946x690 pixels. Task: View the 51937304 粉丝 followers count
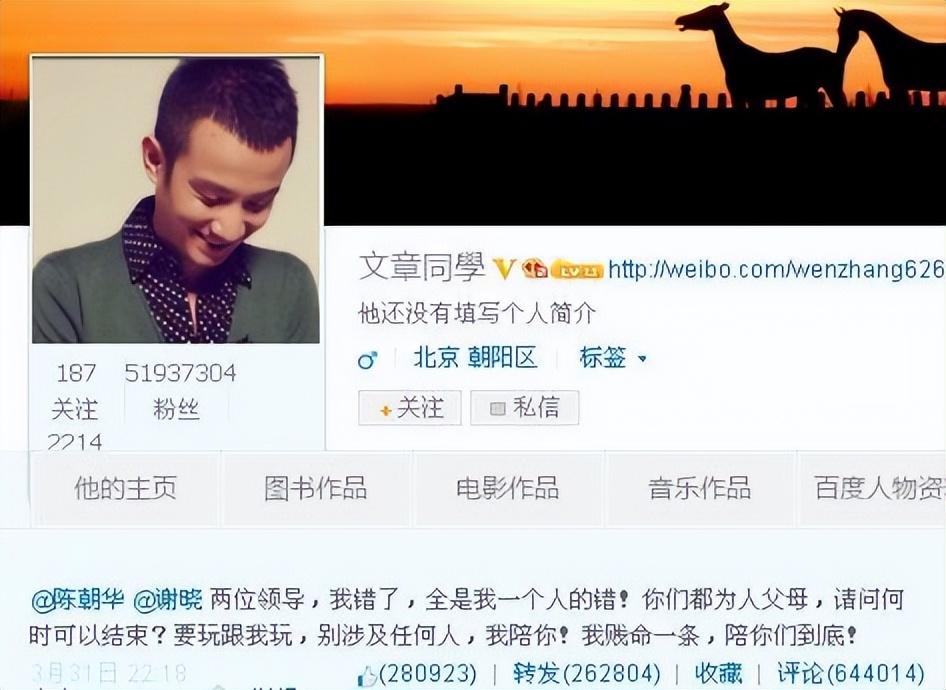coord(179,391)
